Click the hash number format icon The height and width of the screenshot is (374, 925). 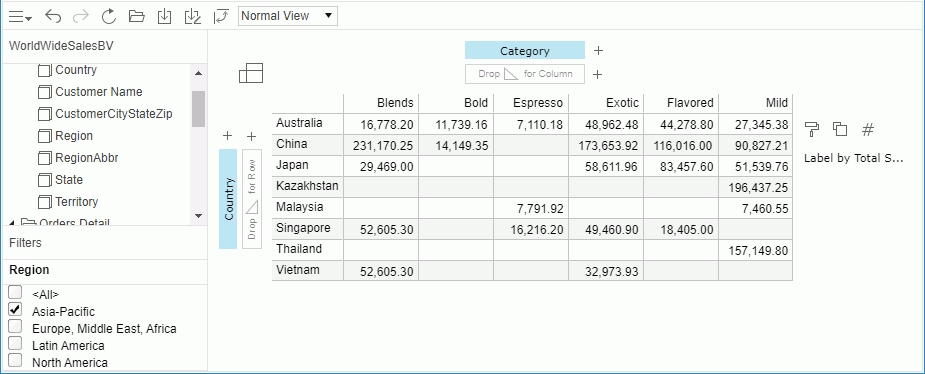(x=867, y=129)
